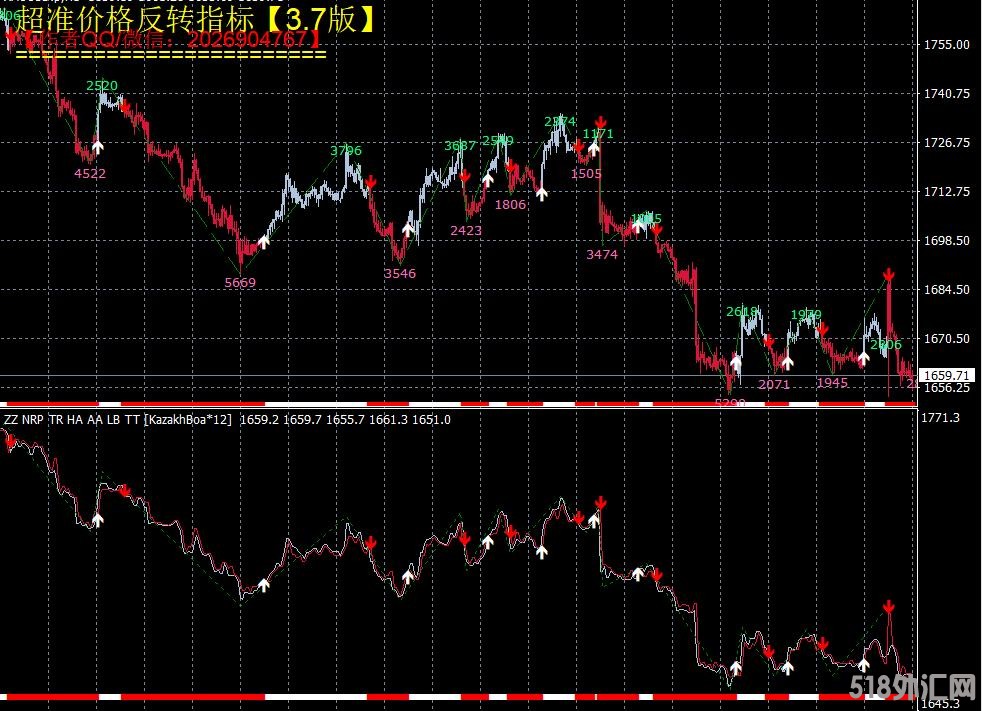Click the red down arrow right of the 3796 peak
This screenshot has width=983, height=711.
(x=370, y=182)
